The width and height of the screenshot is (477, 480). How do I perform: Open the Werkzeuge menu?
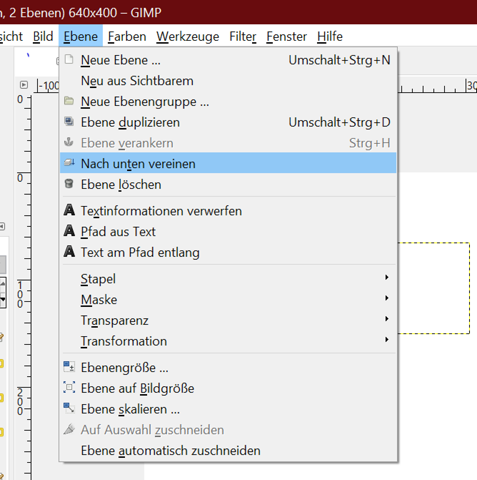coord(188,36)
